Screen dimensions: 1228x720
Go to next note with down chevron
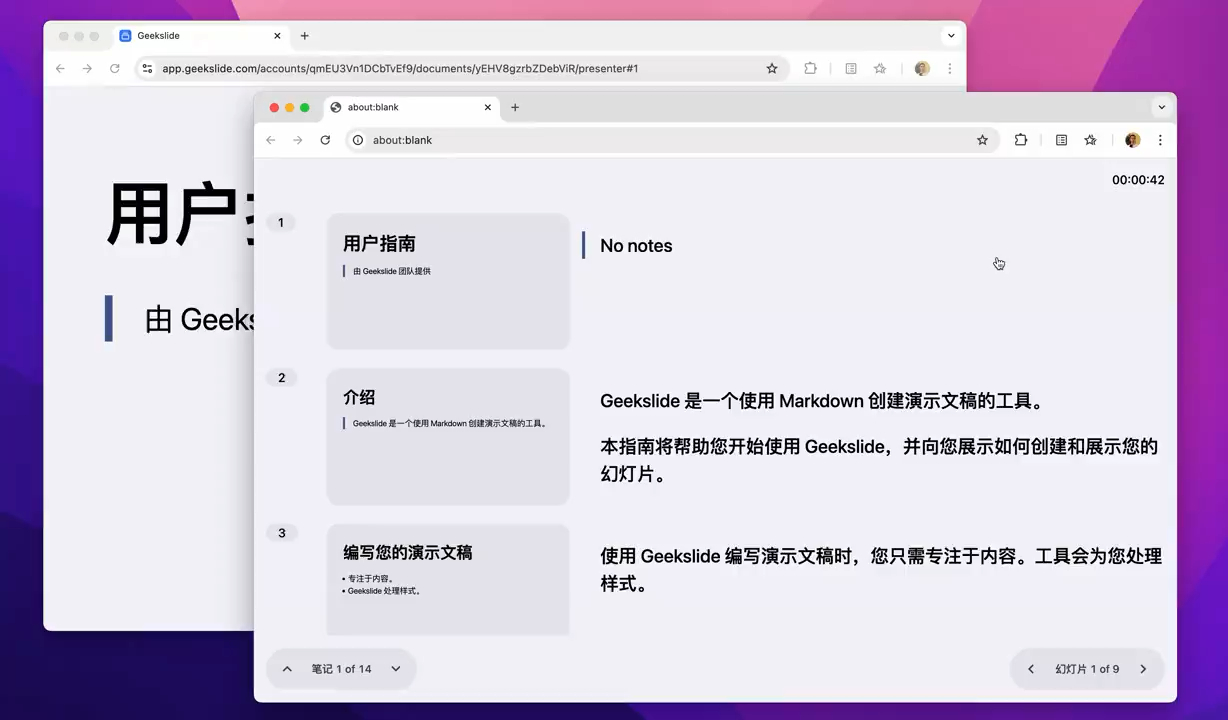click(396, 669)
